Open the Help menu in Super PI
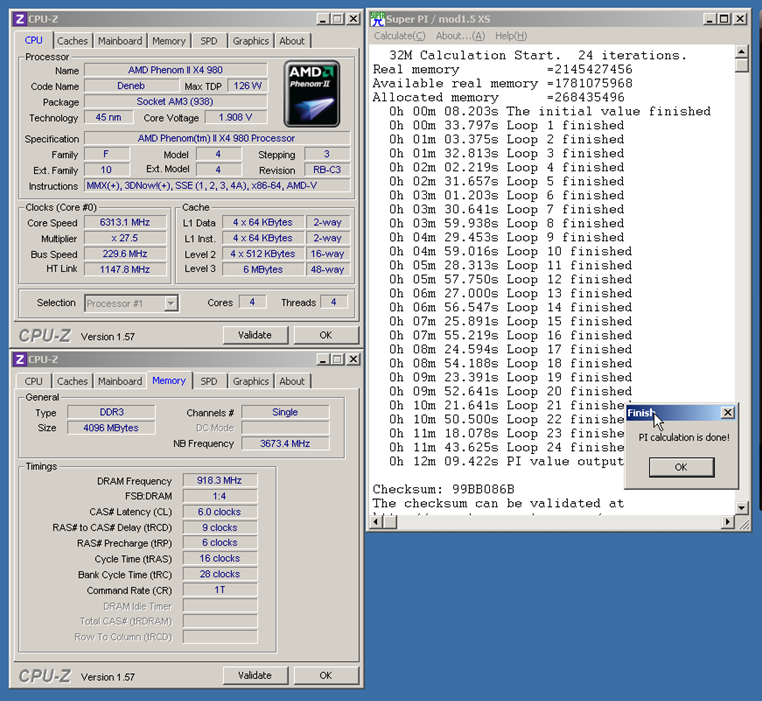The width and height of the screenshot is (762, 701). 511,36
